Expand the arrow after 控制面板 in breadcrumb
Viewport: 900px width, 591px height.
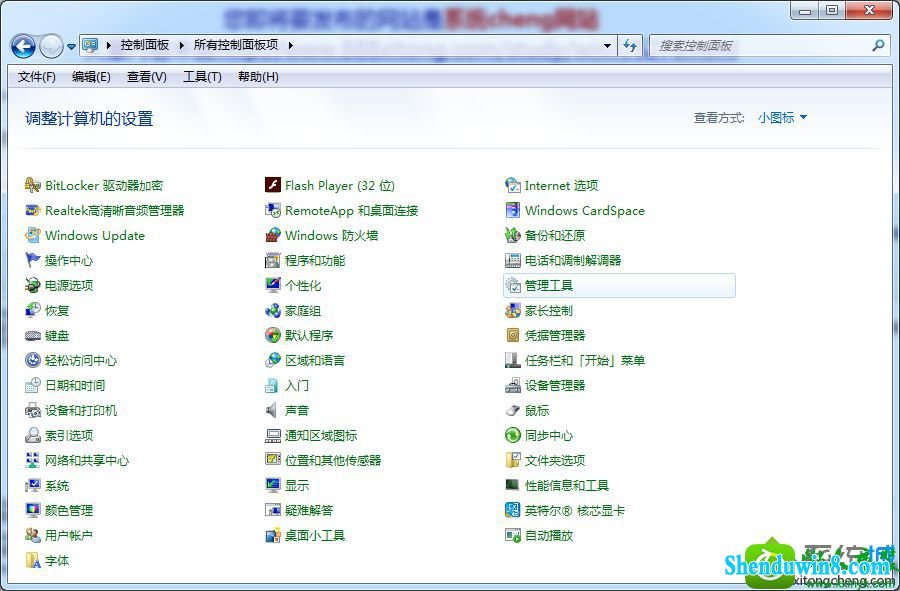click(181, 45)
